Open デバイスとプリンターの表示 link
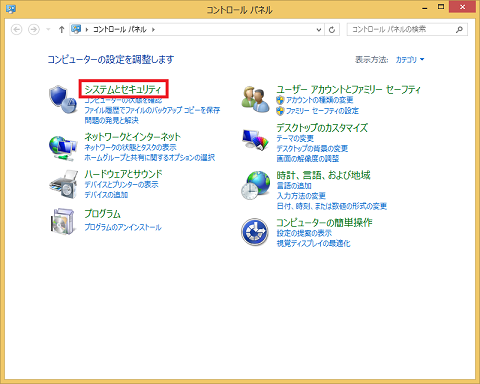 click(x=121, y=185)
